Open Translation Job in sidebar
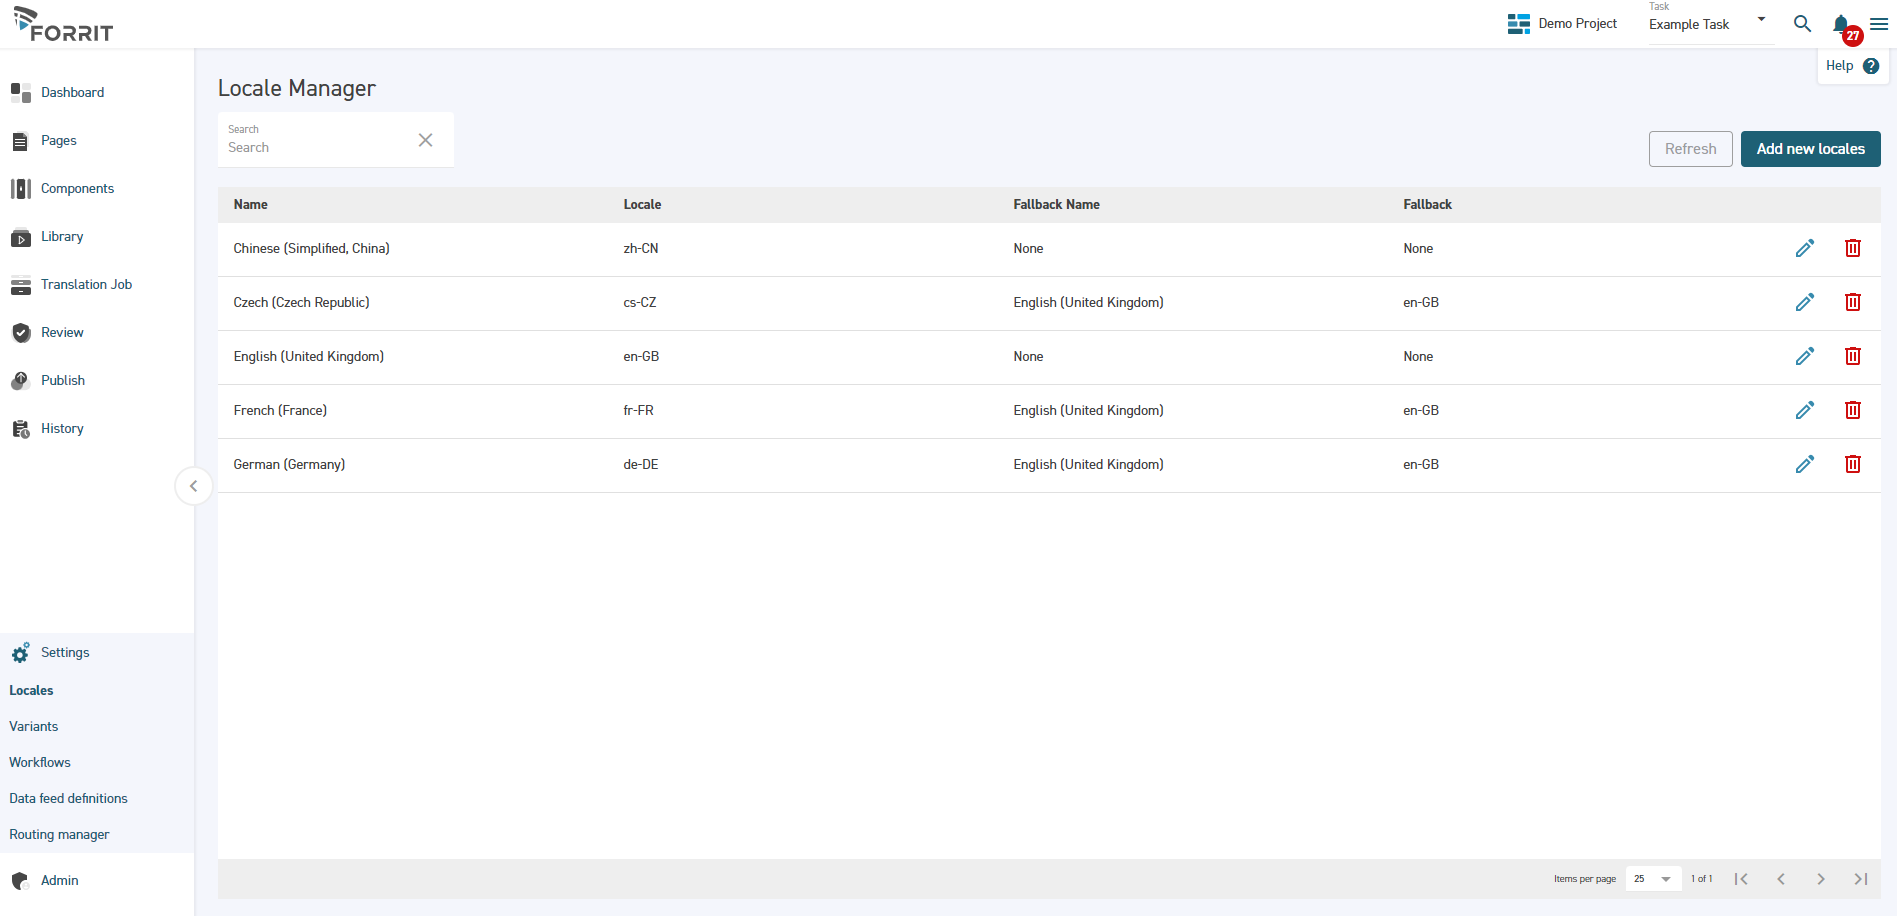Image resolution: width=1897 pixels, height=916 pixels. point(86,285)
